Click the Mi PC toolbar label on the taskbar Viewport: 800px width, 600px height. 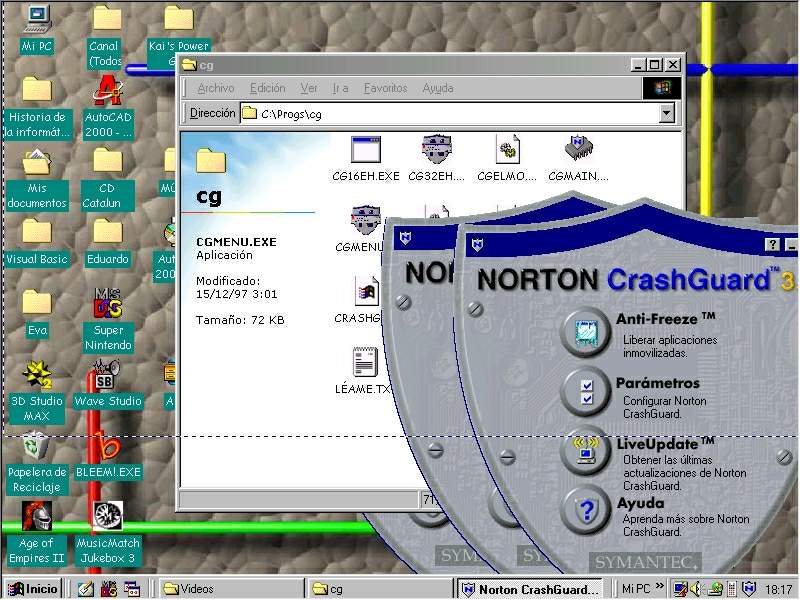click(x=636, y=589)
